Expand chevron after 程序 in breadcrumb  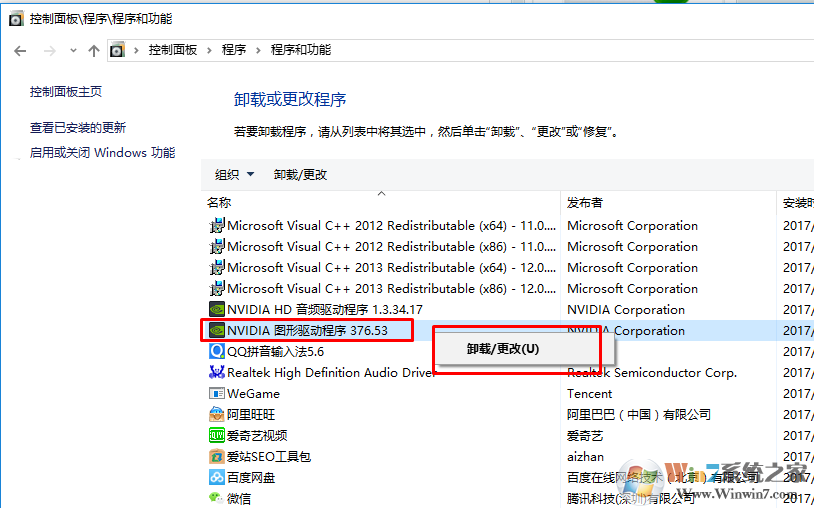(x=257, y=50)
